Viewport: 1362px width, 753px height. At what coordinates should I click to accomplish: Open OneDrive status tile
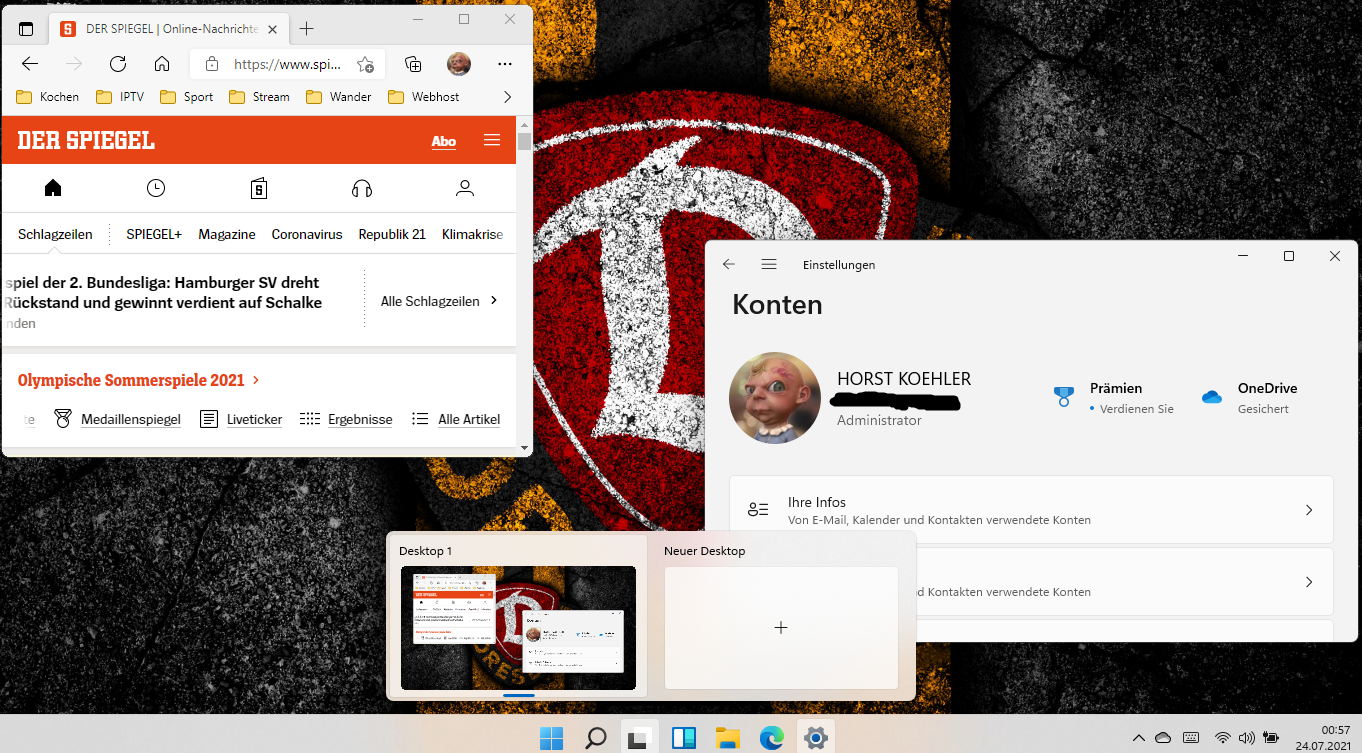tap(1250, 397)
